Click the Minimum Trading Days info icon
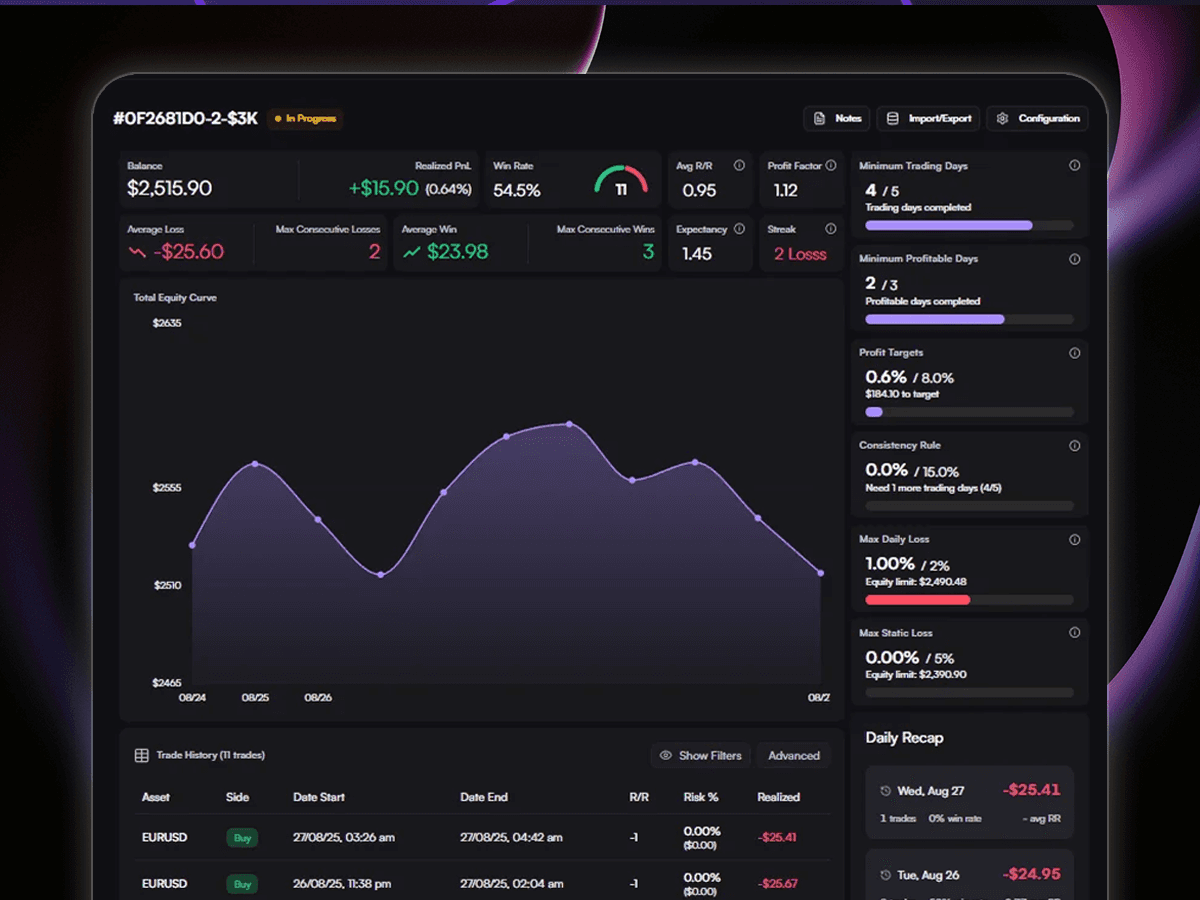The width and height of the screenshot is (1200, 900). pyautogui.click(x=1075, y=166)
